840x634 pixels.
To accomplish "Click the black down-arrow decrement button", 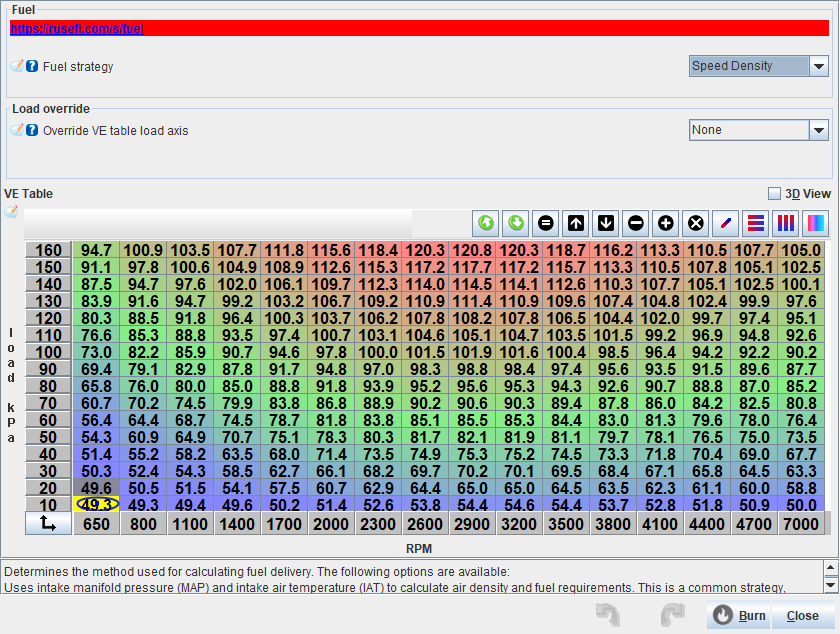I will point(606,222).
